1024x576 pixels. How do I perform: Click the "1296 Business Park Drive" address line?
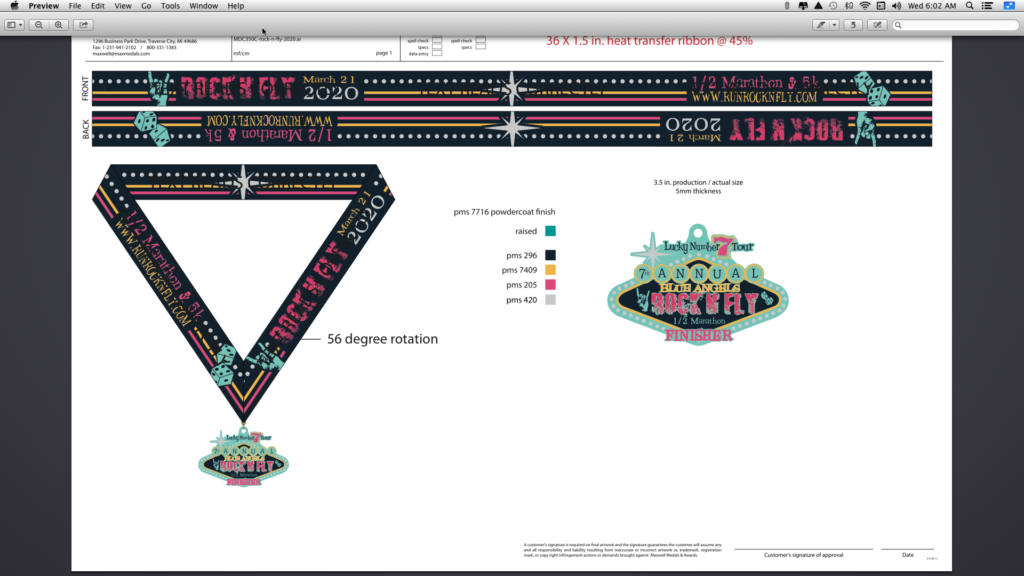click(x=144, y=40)
